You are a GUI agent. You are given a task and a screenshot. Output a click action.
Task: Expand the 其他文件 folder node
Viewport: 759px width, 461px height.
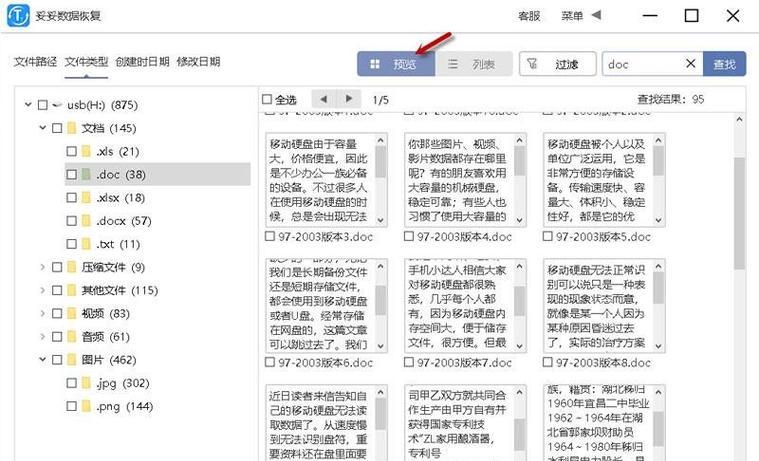click(43, 291)
